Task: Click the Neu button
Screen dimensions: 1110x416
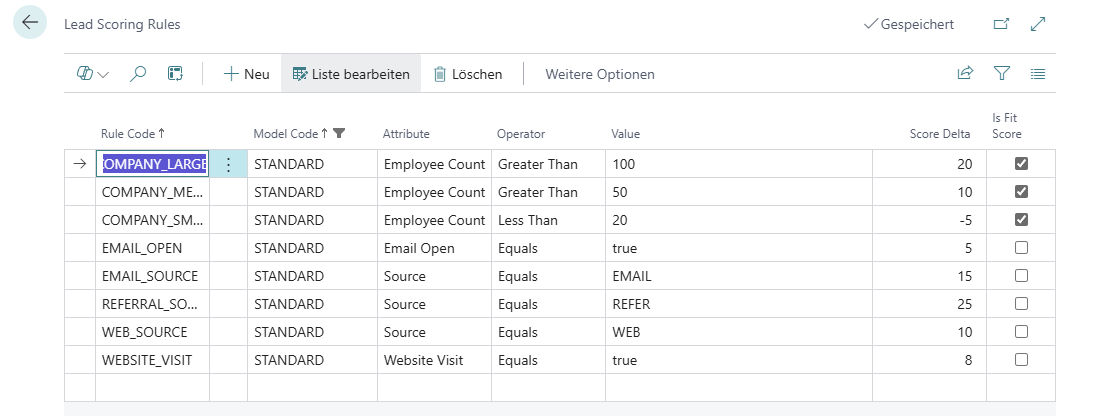Action: click(246, 74)
